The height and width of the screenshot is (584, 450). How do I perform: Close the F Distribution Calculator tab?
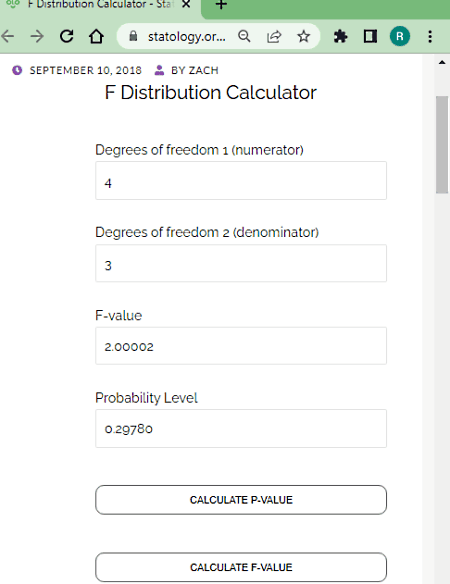click(186, 4)
